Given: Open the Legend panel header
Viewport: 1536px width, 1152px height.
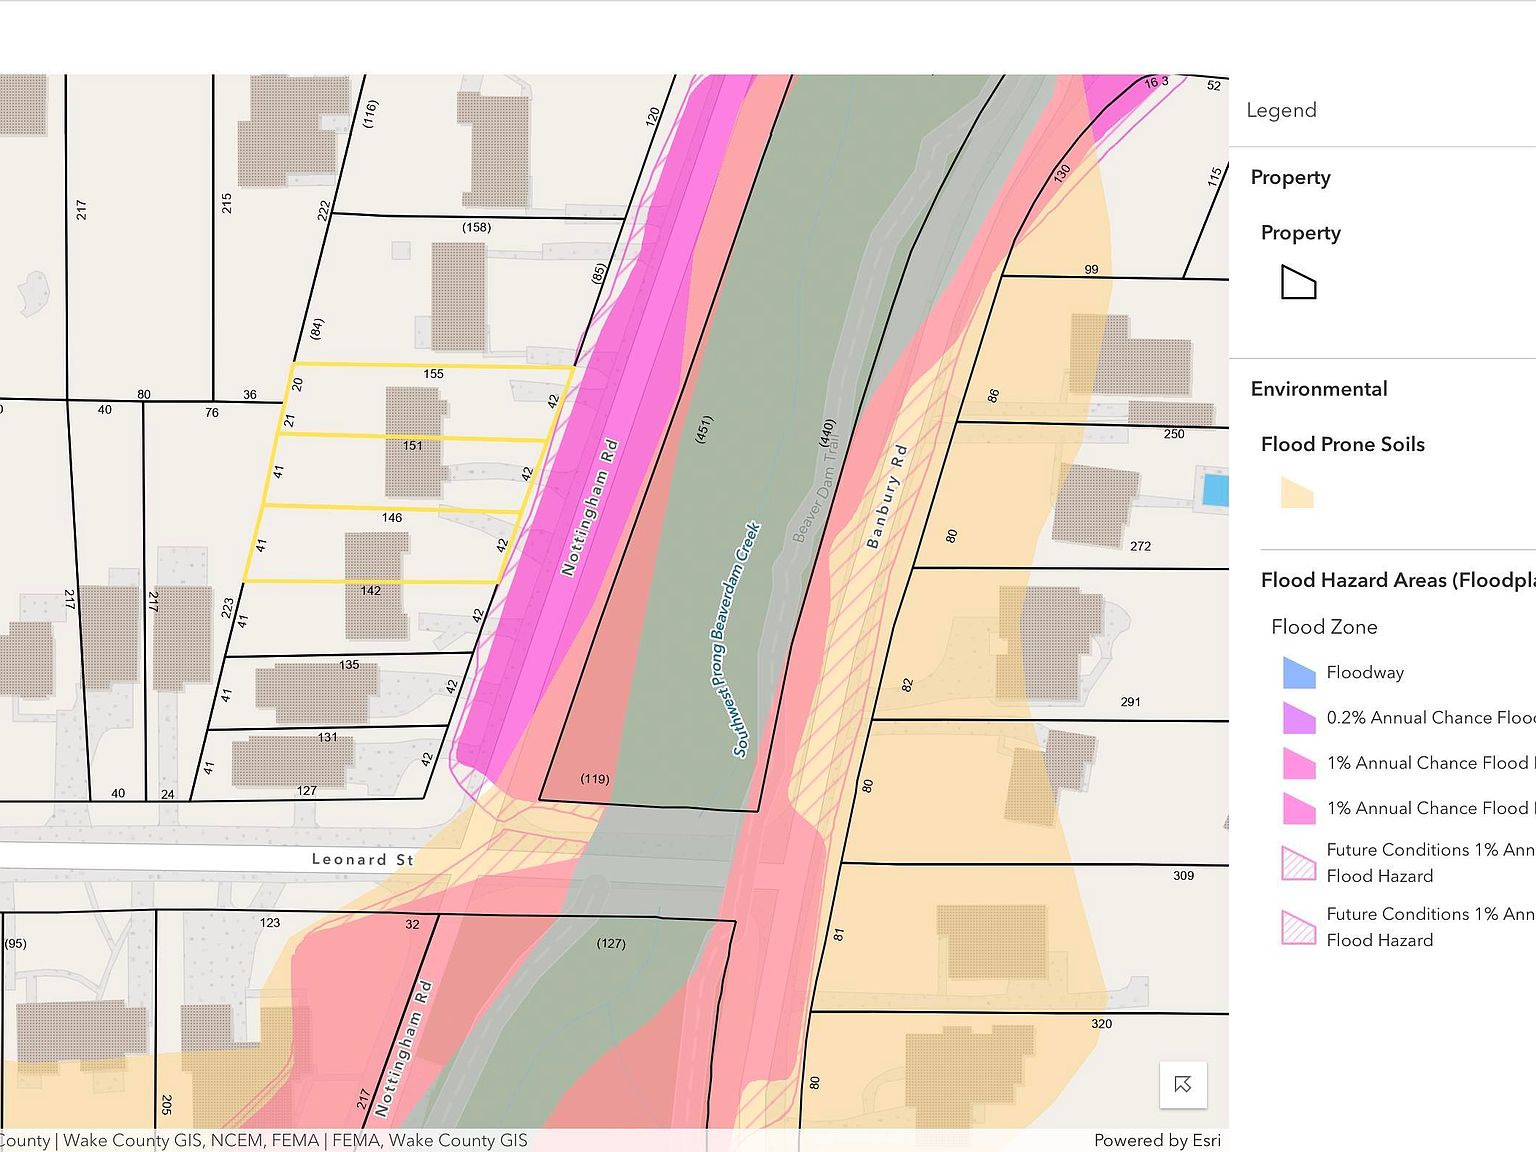Looking at the screenshot, I should pyautogui.click(x=1281, y=110).
